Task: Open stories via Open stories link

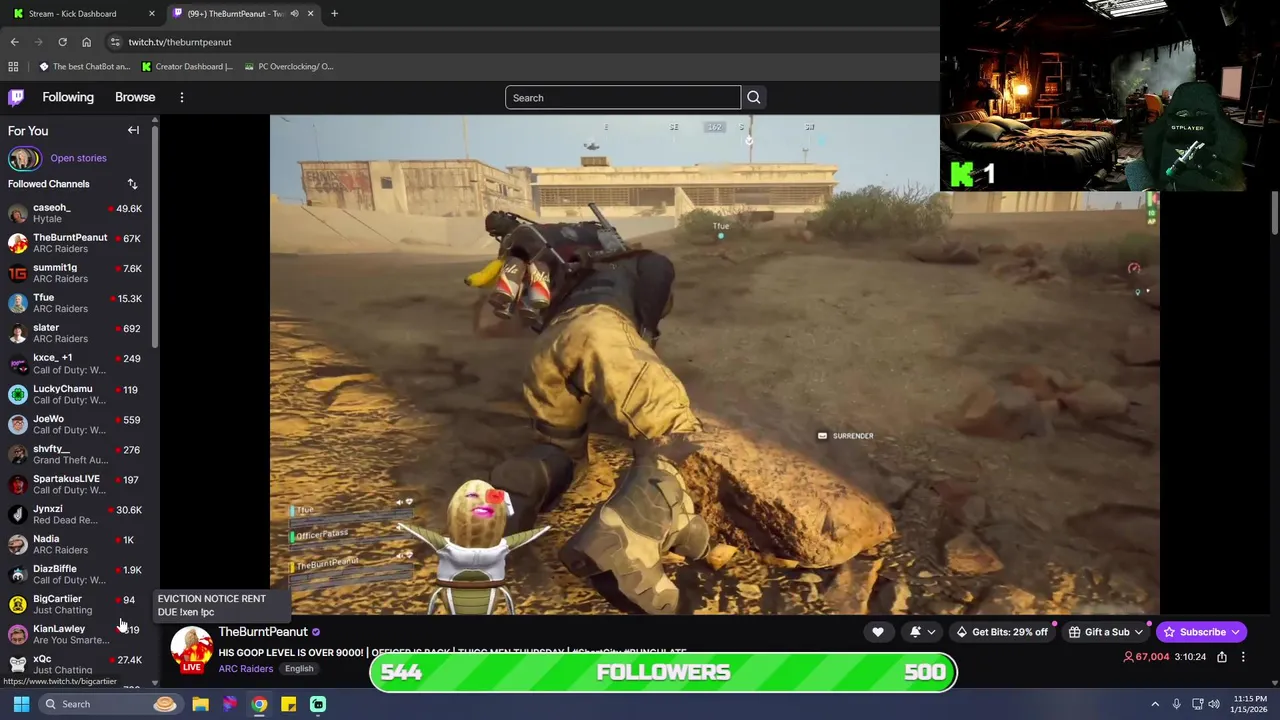Action: pyautogui.click(x=78, y=158)
